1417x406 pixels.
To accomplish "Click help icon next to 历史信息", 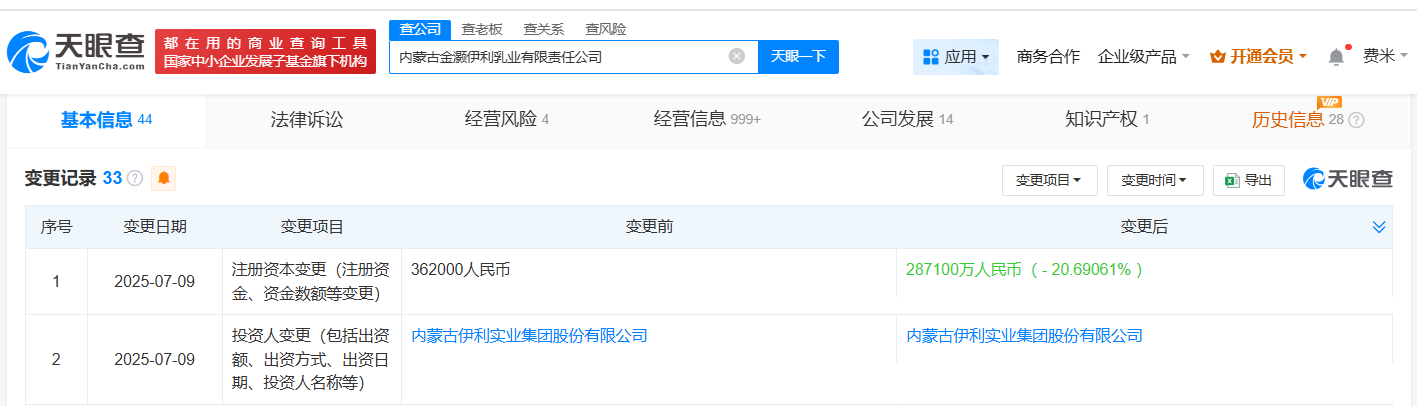I will (1356, 120).
